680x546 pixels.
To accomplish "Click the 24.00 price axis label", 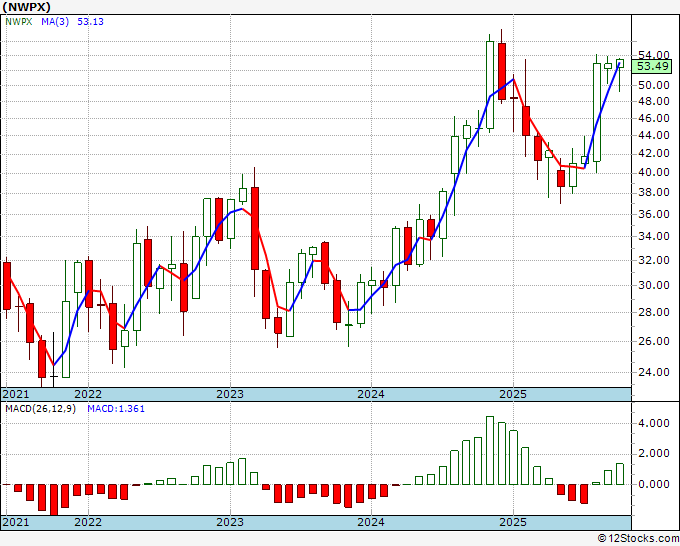I will click(x=654, y=372).
